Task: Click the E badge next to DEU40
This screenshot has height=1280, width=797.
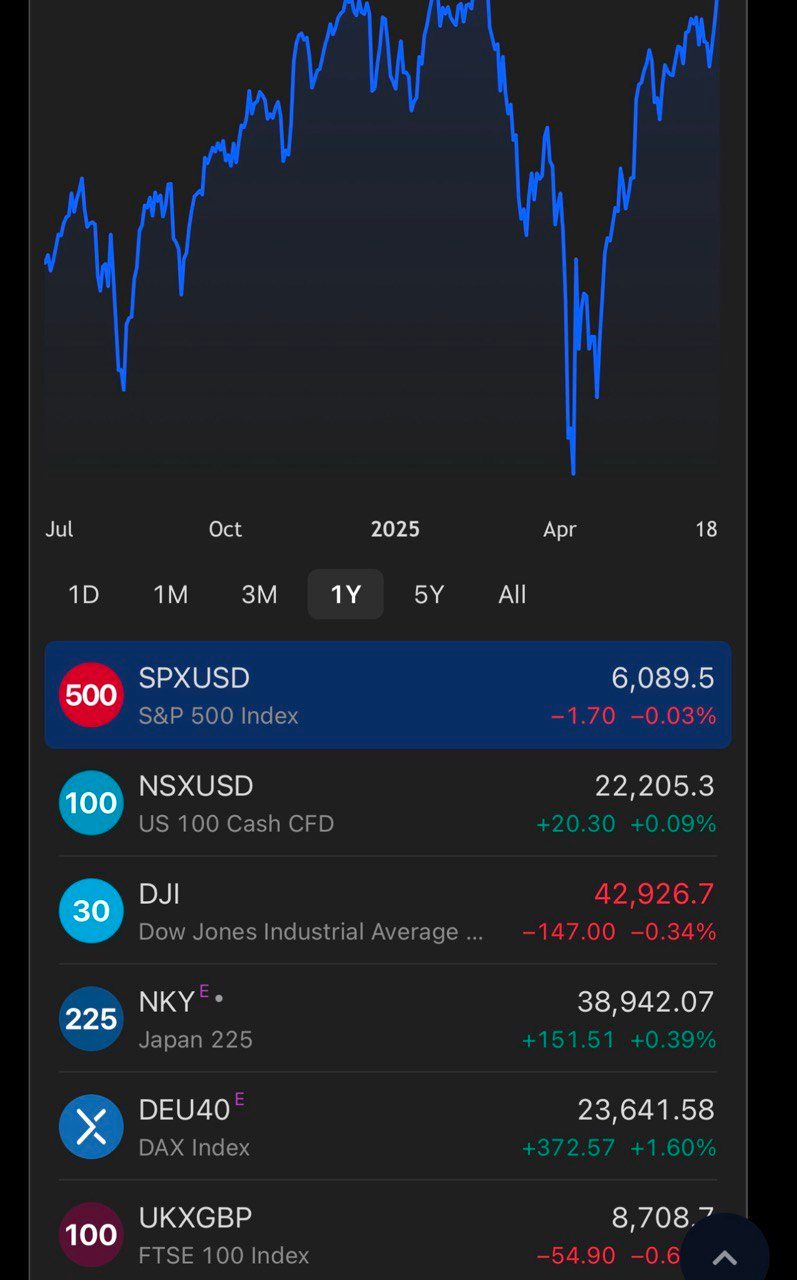Action: [x=239, y=1100]
